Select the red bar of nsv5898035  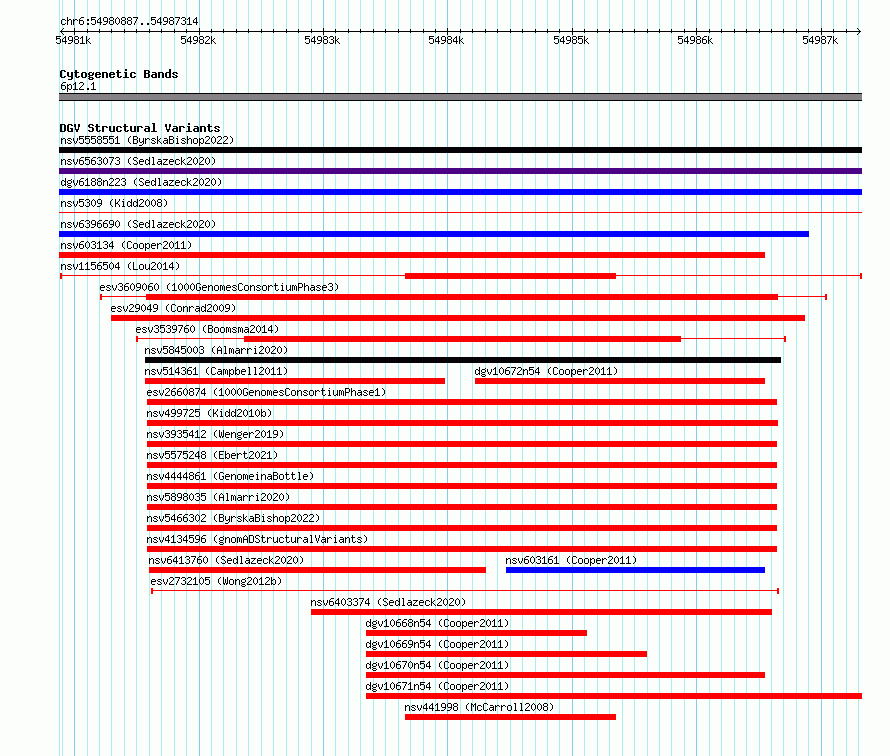[x=462, y=507]
